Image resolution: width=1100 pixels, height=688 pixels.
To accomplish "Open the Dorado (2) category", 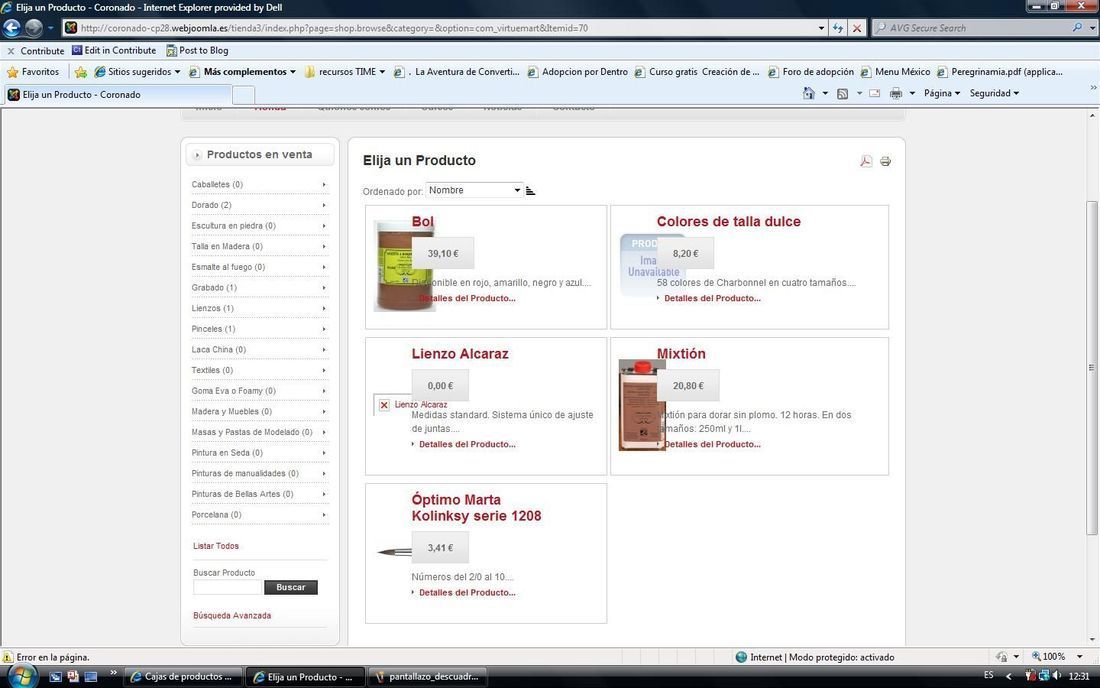I will tap(259, 205).
